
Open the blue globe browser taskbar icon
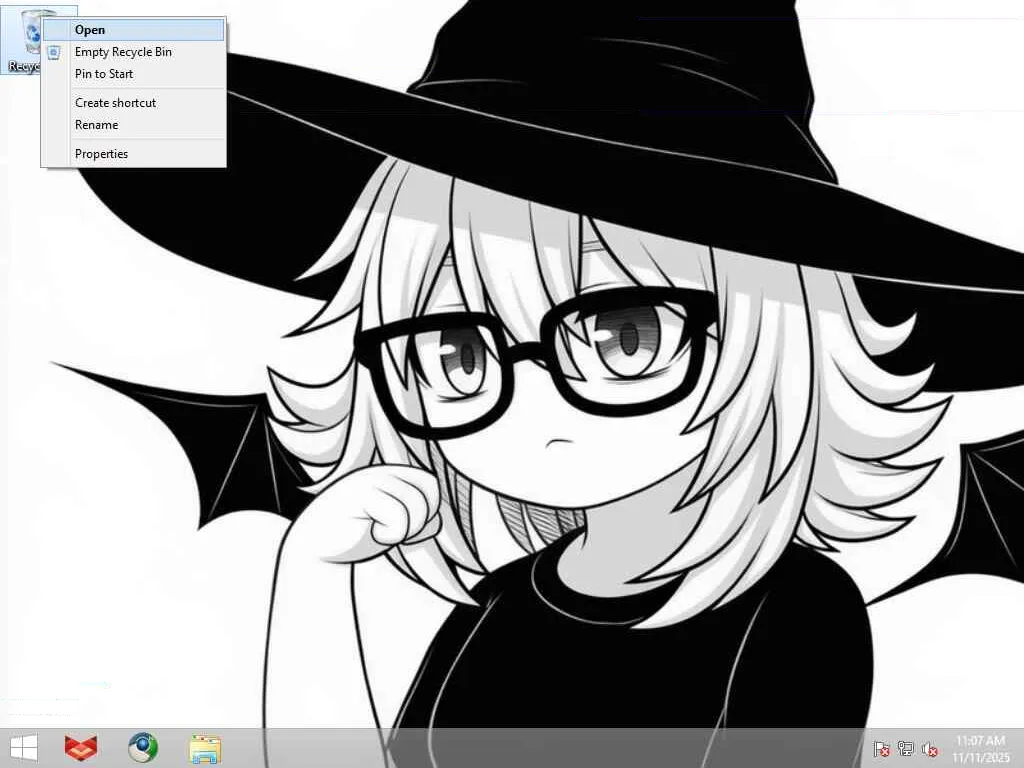tap(142, 748)
